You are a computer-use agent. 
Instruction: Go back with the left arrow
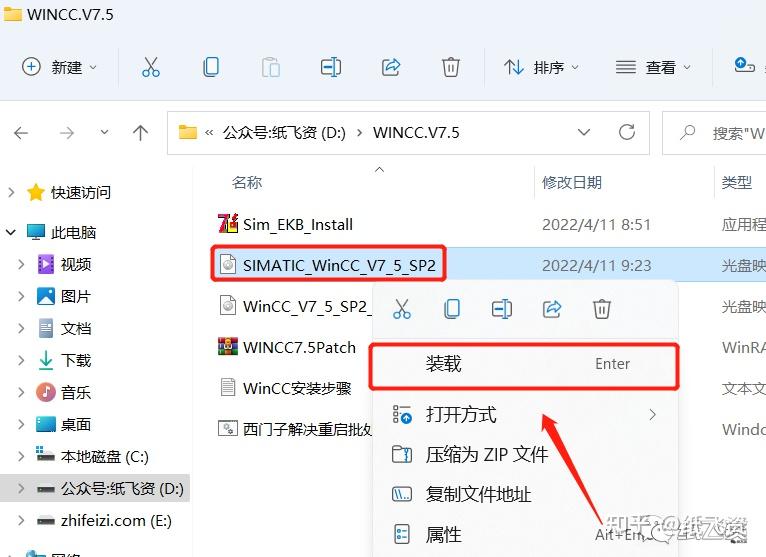(21, 133)
